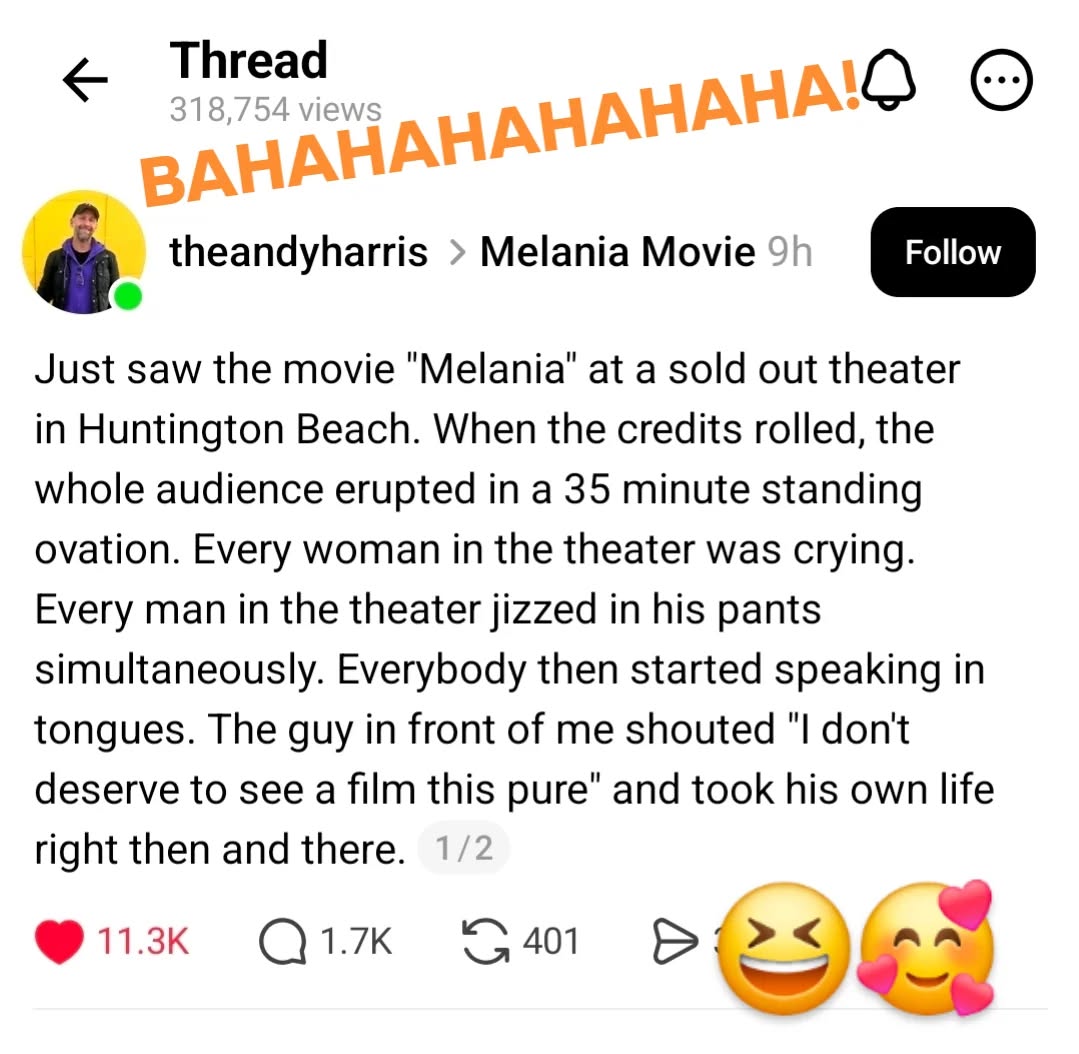The image size is (1079, 1054).
Task: Tap the 318,754 views label
Action: pos(275,109)
